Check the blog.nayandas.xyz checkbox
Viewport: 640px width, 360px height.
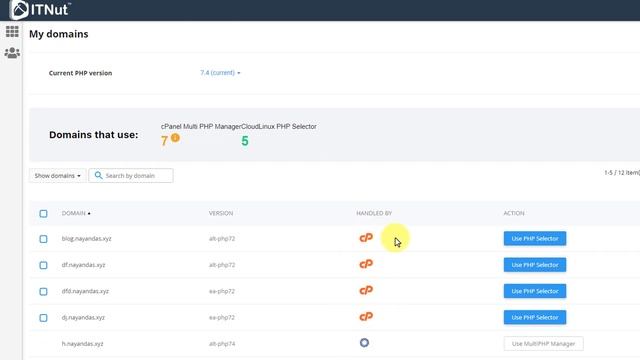tap(43, 239)
